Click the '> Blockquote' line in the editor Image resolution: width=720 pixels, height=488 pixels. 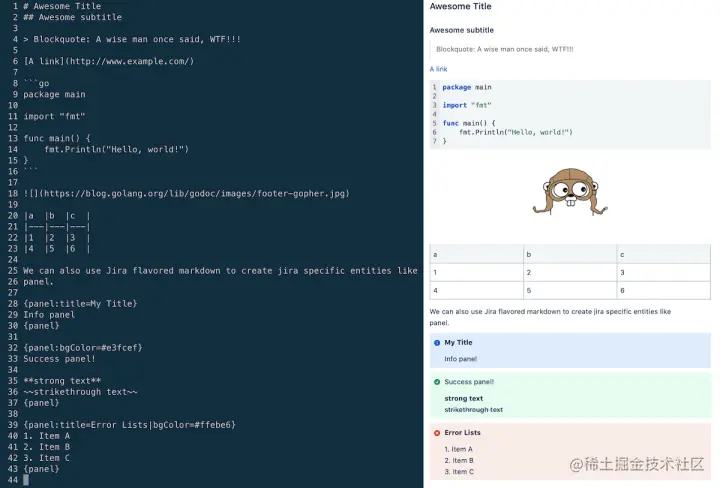(132, 39)
